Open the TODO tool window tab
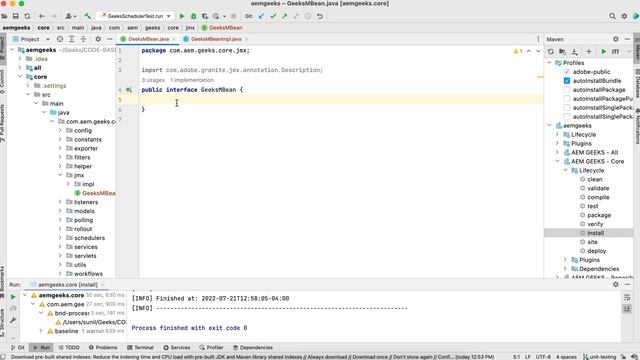 point(69,347)
